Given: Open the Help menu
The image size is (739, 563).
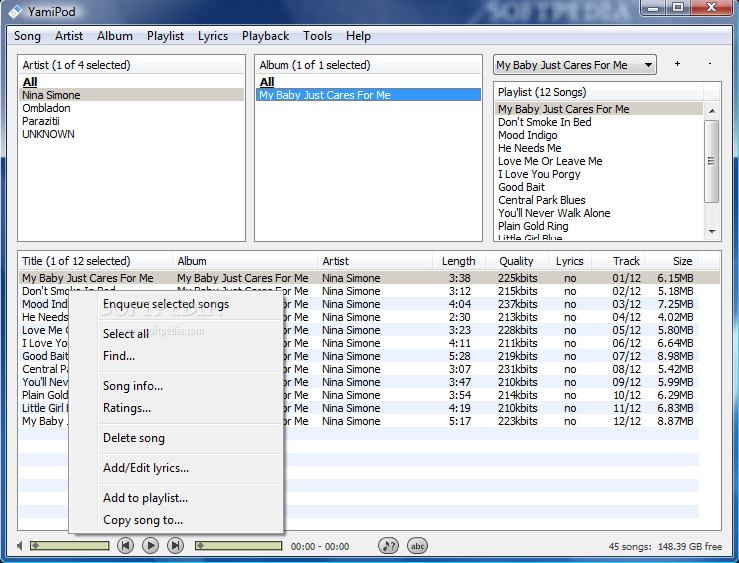Looking at the screenshot, I should click(358, 36).
